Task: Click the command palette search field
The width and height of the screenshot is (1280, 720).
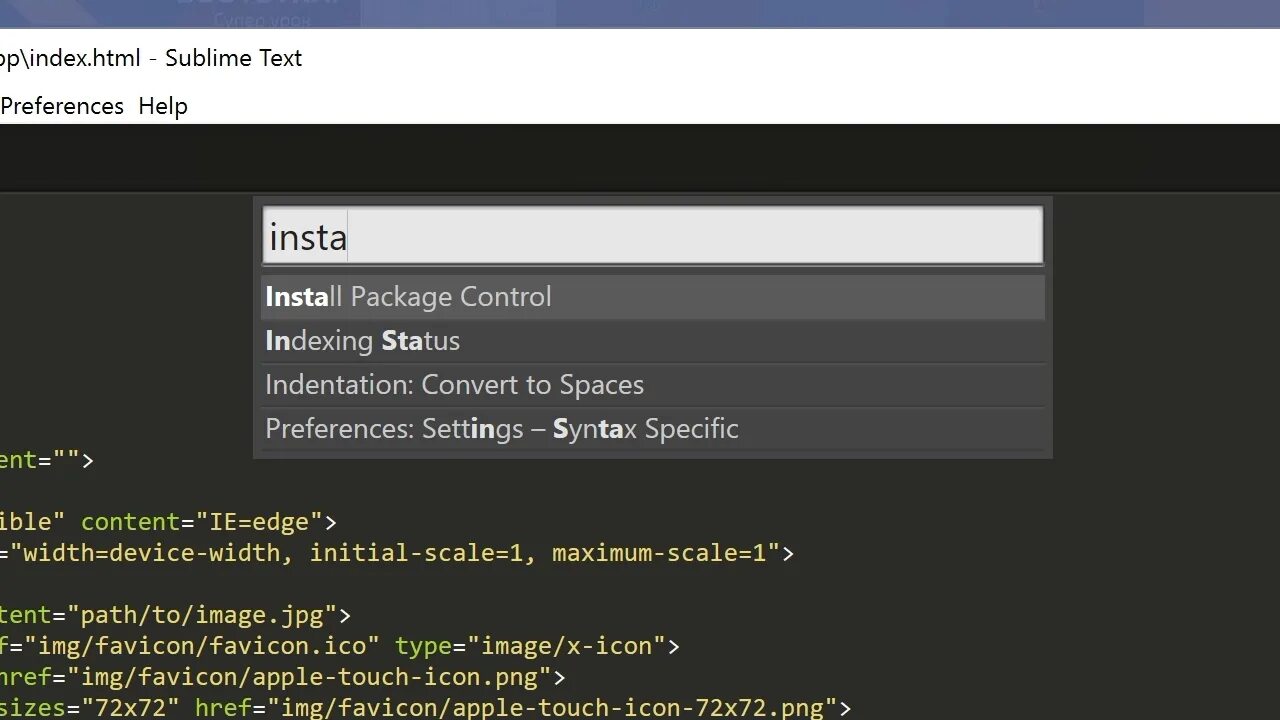Action: 652,236
